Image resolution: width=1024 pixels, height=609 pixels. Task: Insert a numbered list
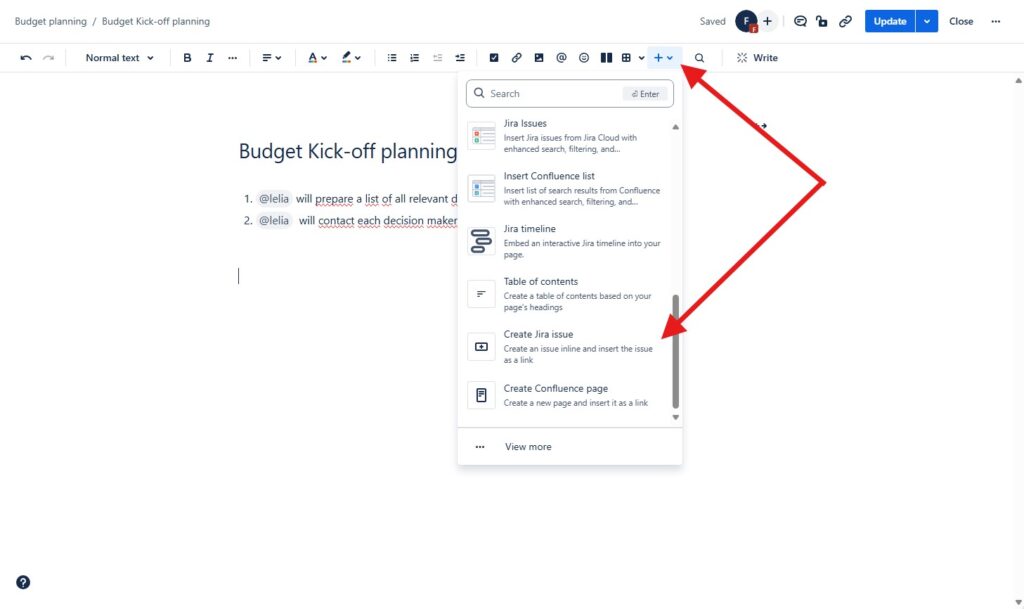pos(414,57)
